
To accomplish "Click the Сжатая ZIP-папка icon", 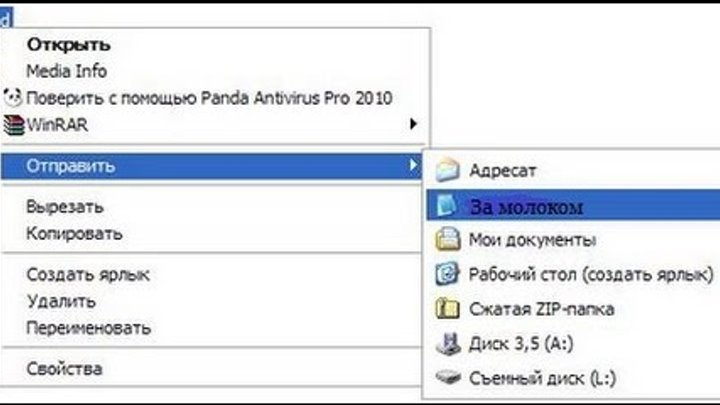I will tap(449, 309).
